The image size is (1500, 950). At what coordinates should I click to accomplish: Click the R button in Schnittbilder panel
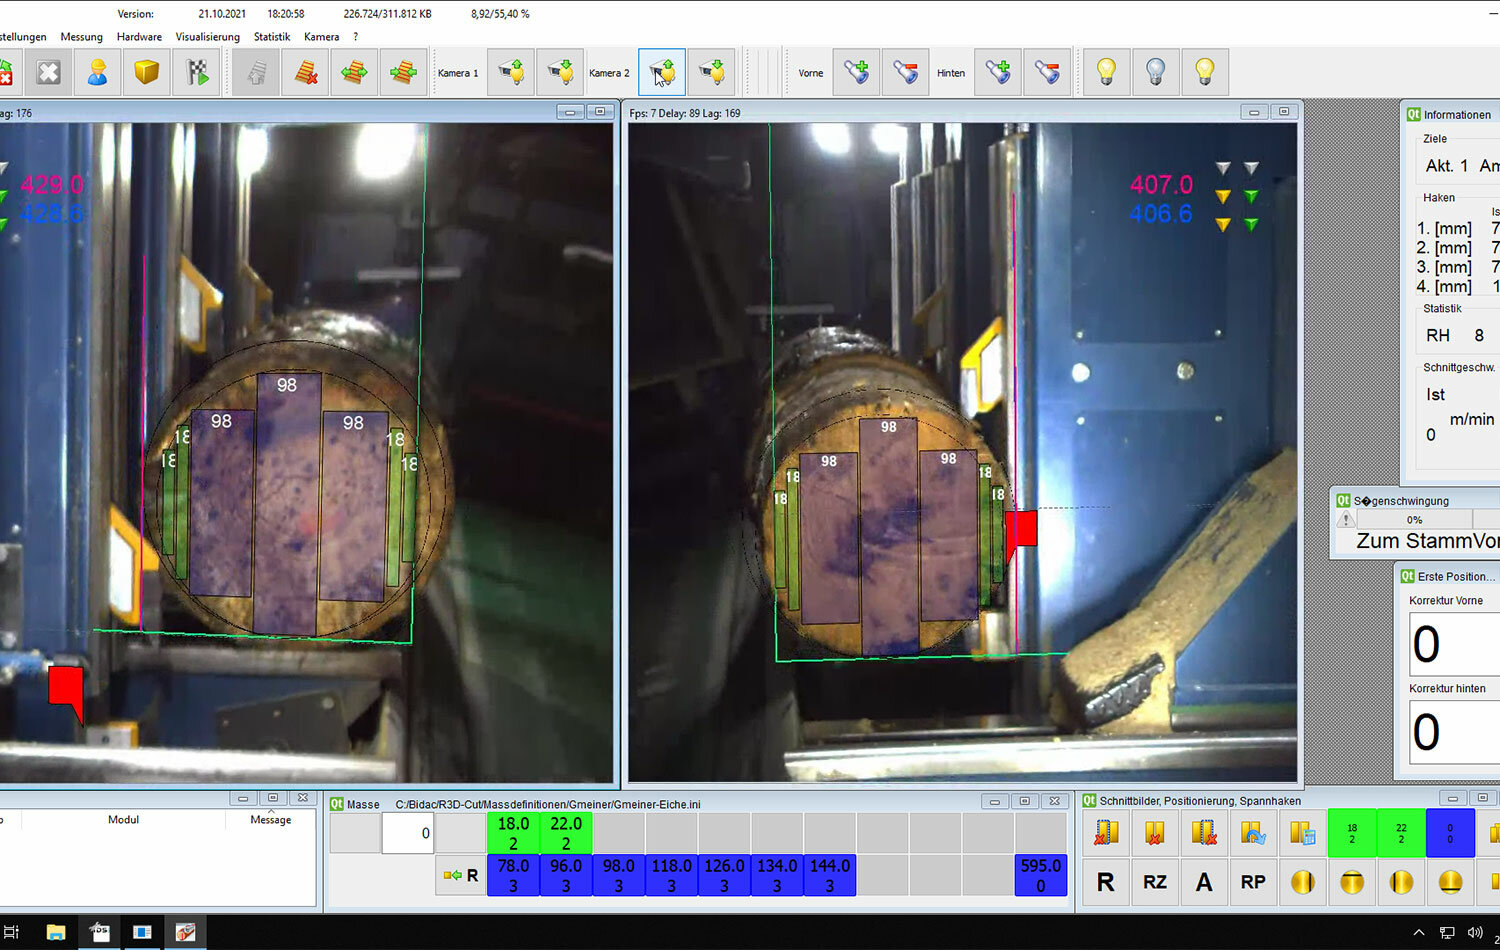tap(1106, 882)
